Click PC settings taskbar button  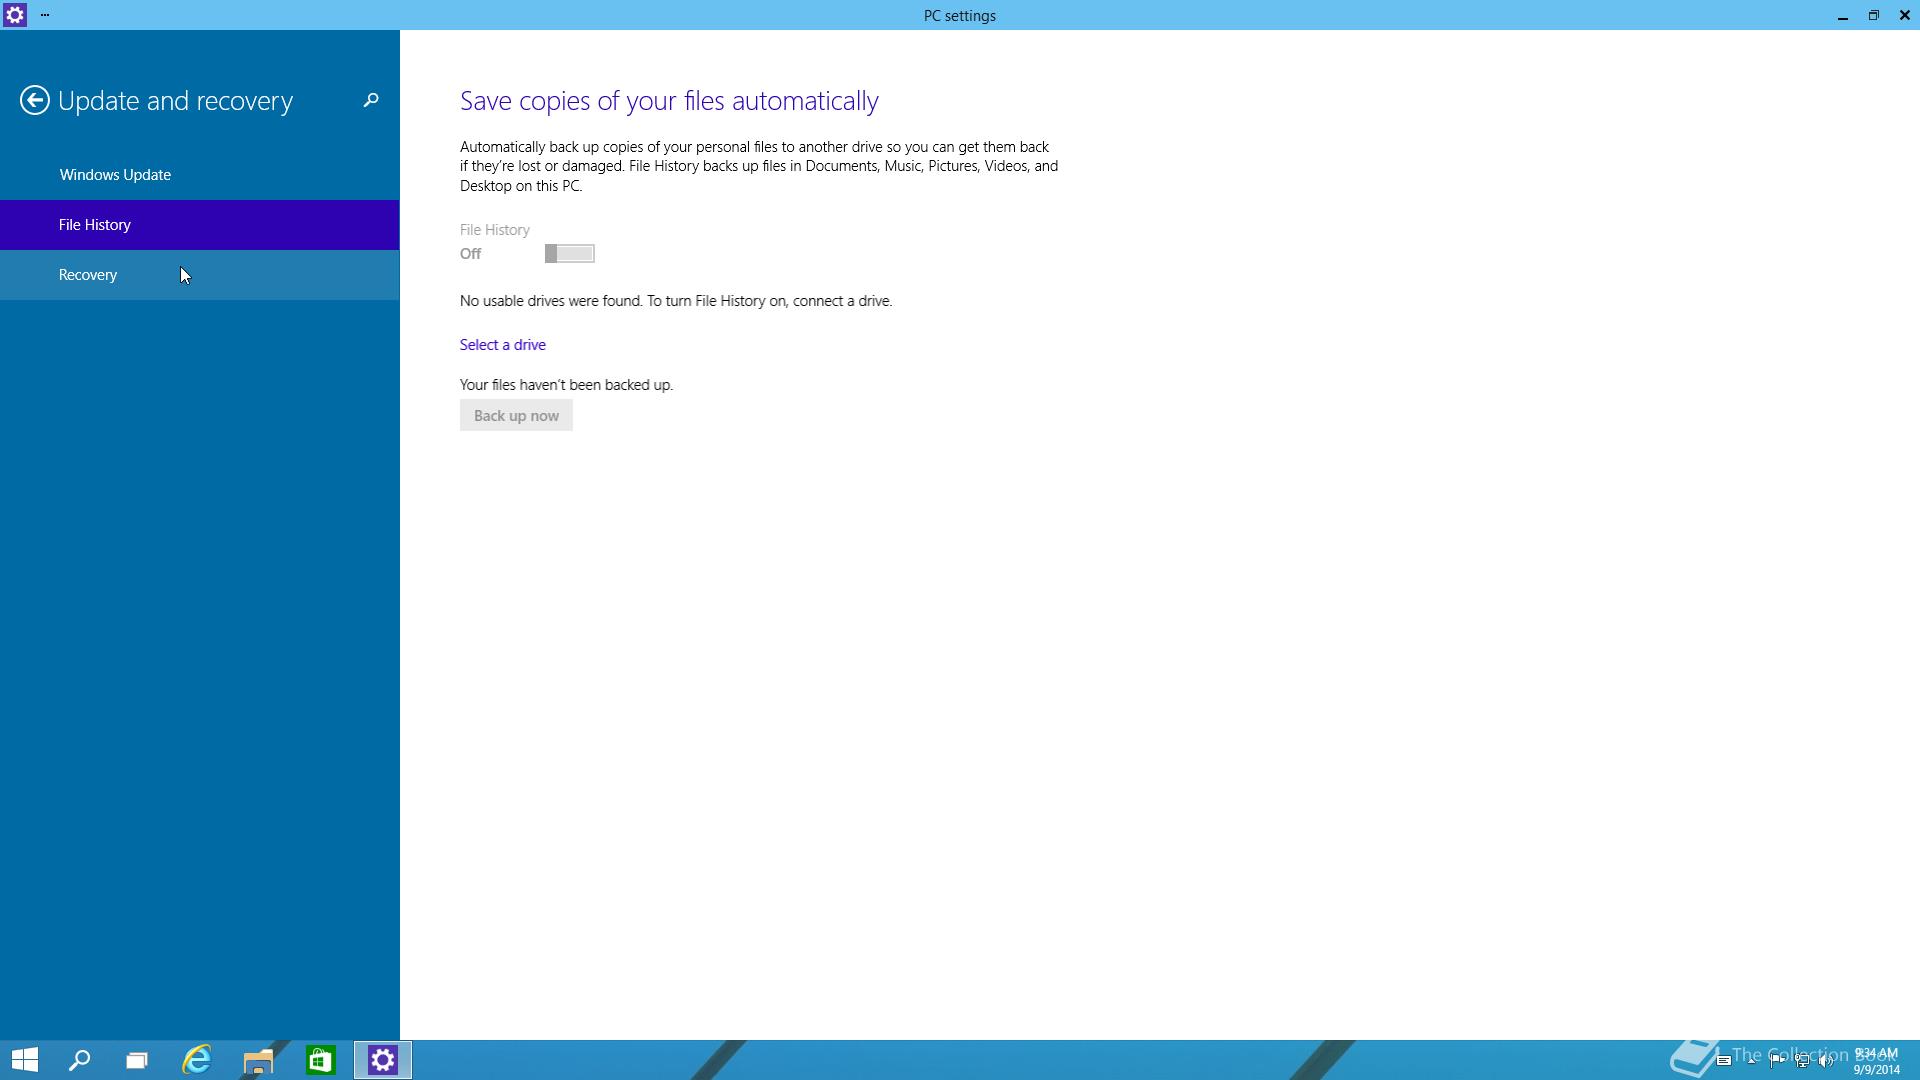pyautogui.click(x=383, y=1060)
